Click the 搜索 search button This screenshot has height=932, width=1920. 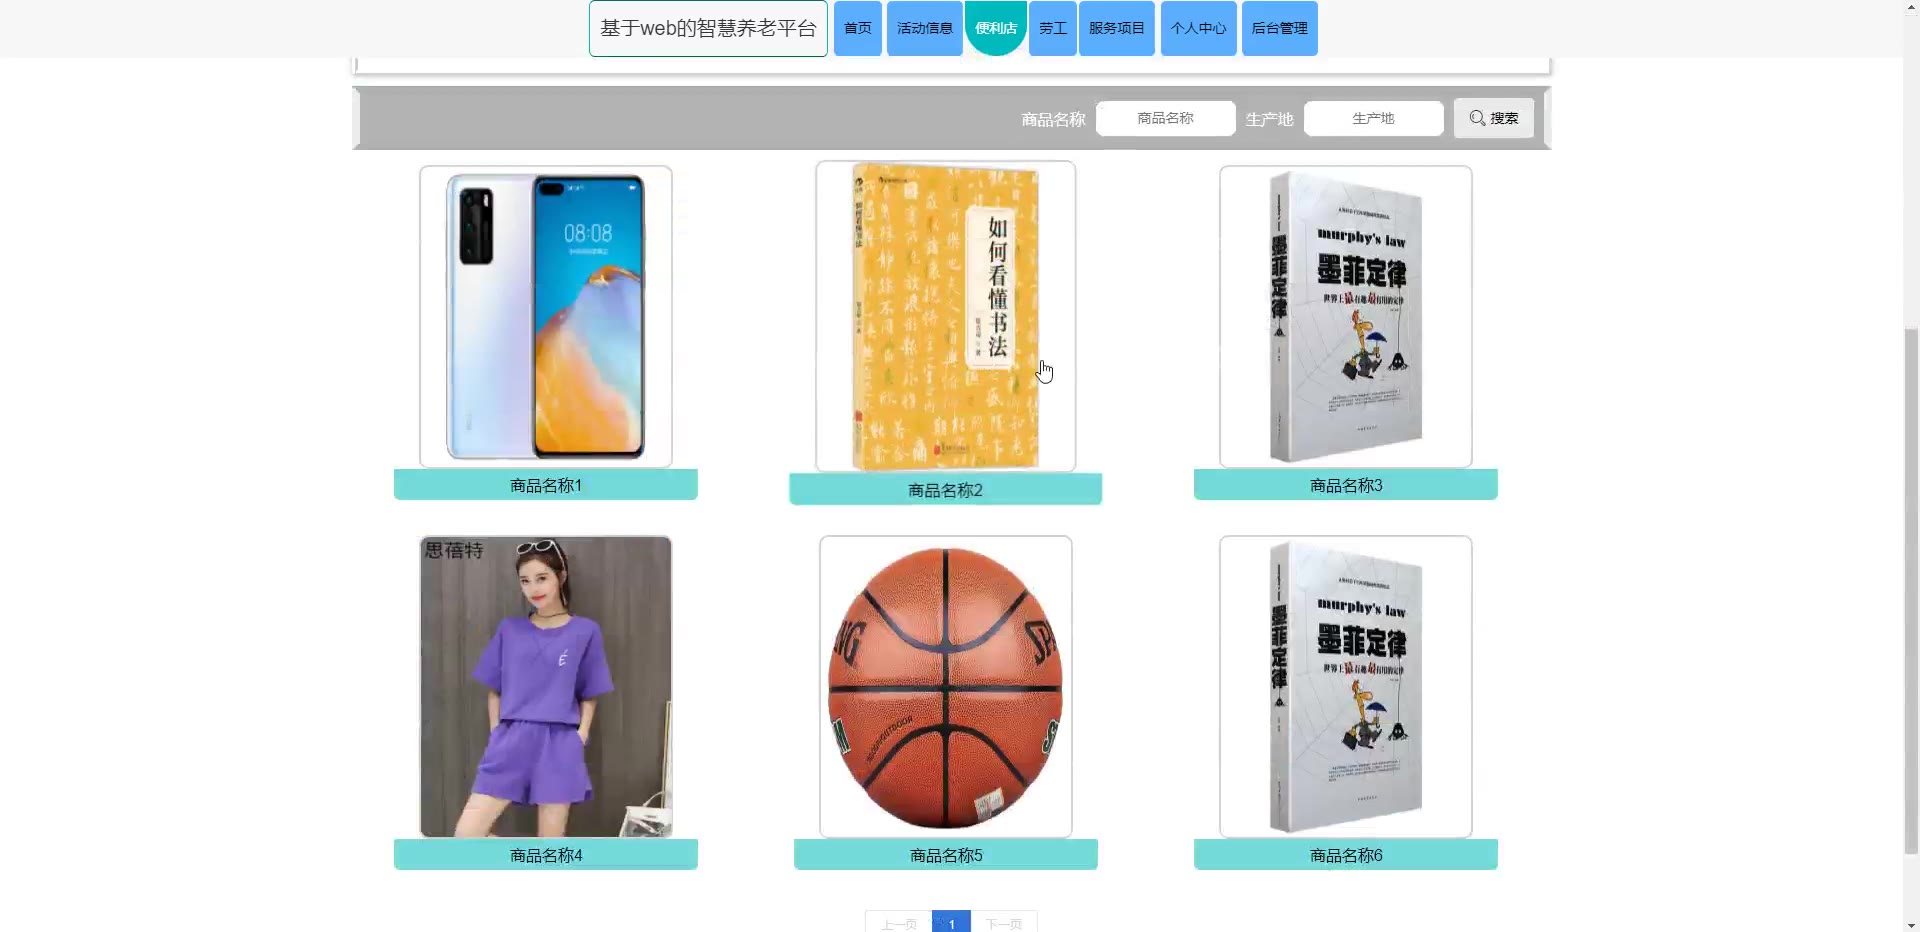pos(1493,118)
